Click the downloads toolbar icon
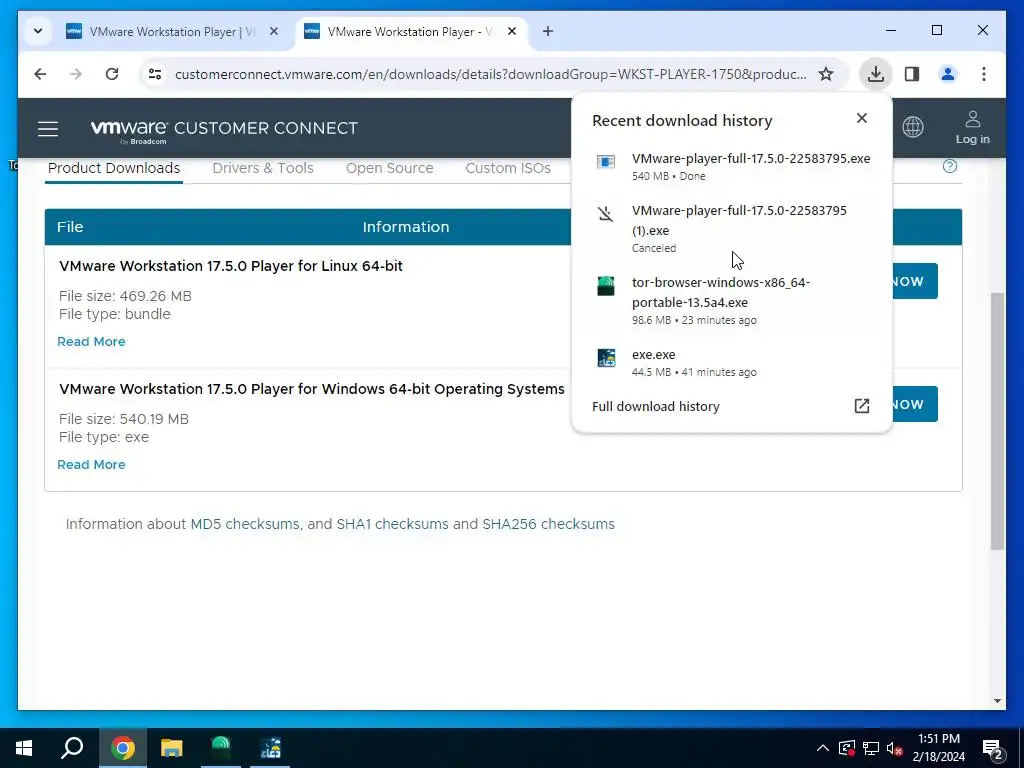This screenshot has height=768, width=1024. point(875,74)
